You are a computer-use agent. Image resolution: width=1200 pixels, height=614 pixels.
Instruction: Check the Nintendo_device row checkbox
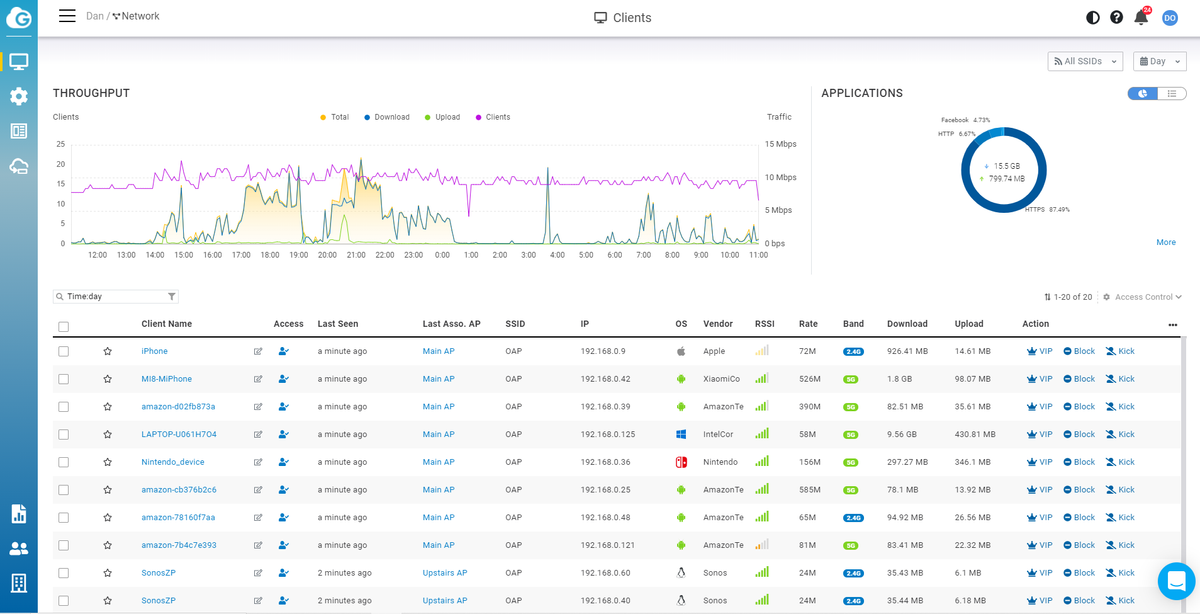tap(64, 462)
